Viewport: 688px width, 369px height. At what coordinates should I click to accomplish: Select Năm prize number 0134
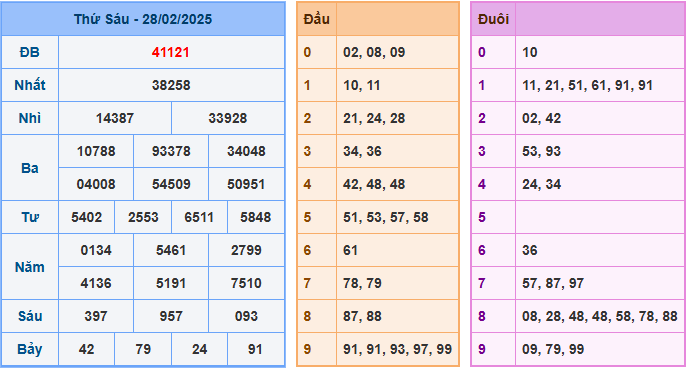click(x=96, y=250)
